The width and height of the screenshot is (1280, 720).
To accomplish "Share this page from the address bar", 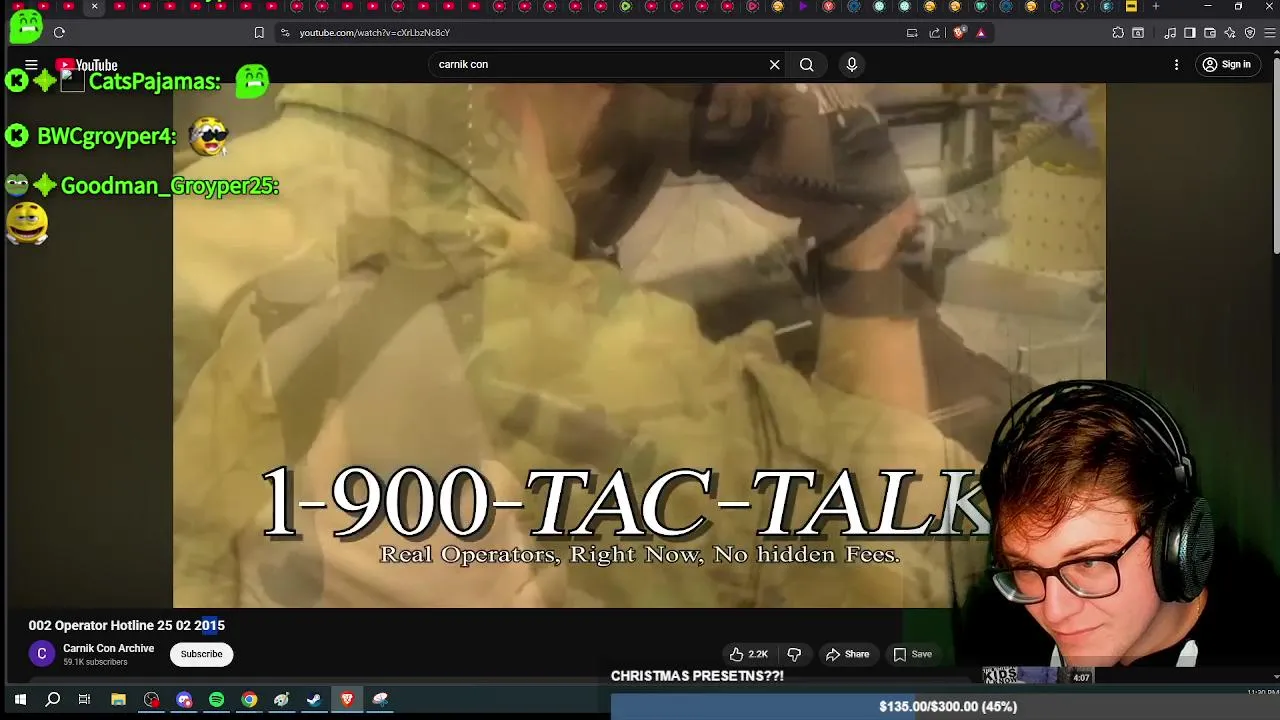I will [x=935, y=33].
